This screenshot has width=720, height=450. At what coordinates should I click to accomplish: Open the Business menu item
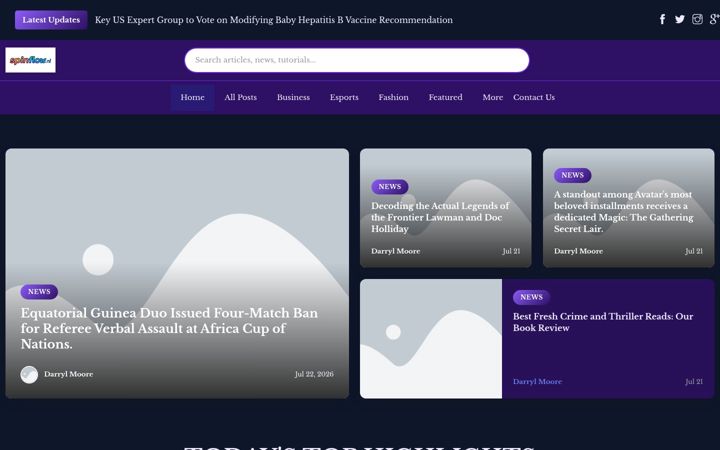click(x=293, y=97)
